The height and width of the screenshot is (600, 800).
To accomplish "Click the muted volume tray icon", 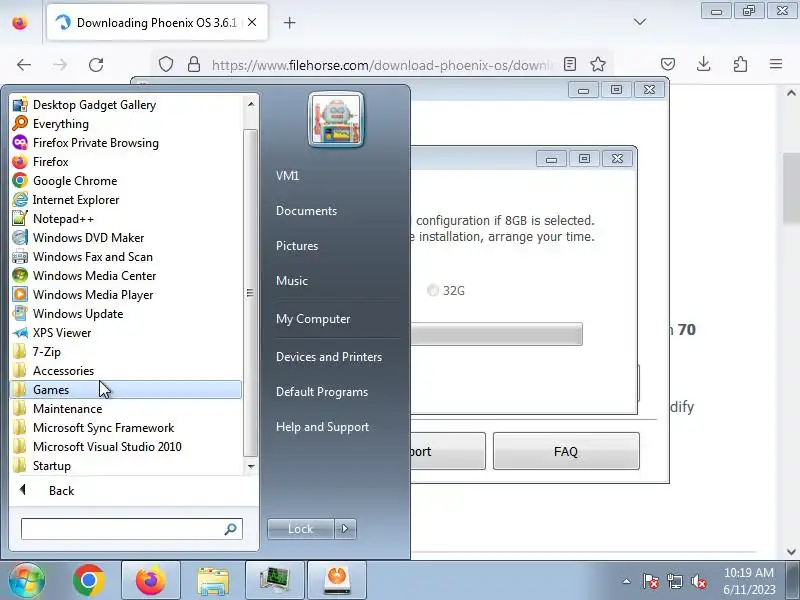I will (698, 581).
